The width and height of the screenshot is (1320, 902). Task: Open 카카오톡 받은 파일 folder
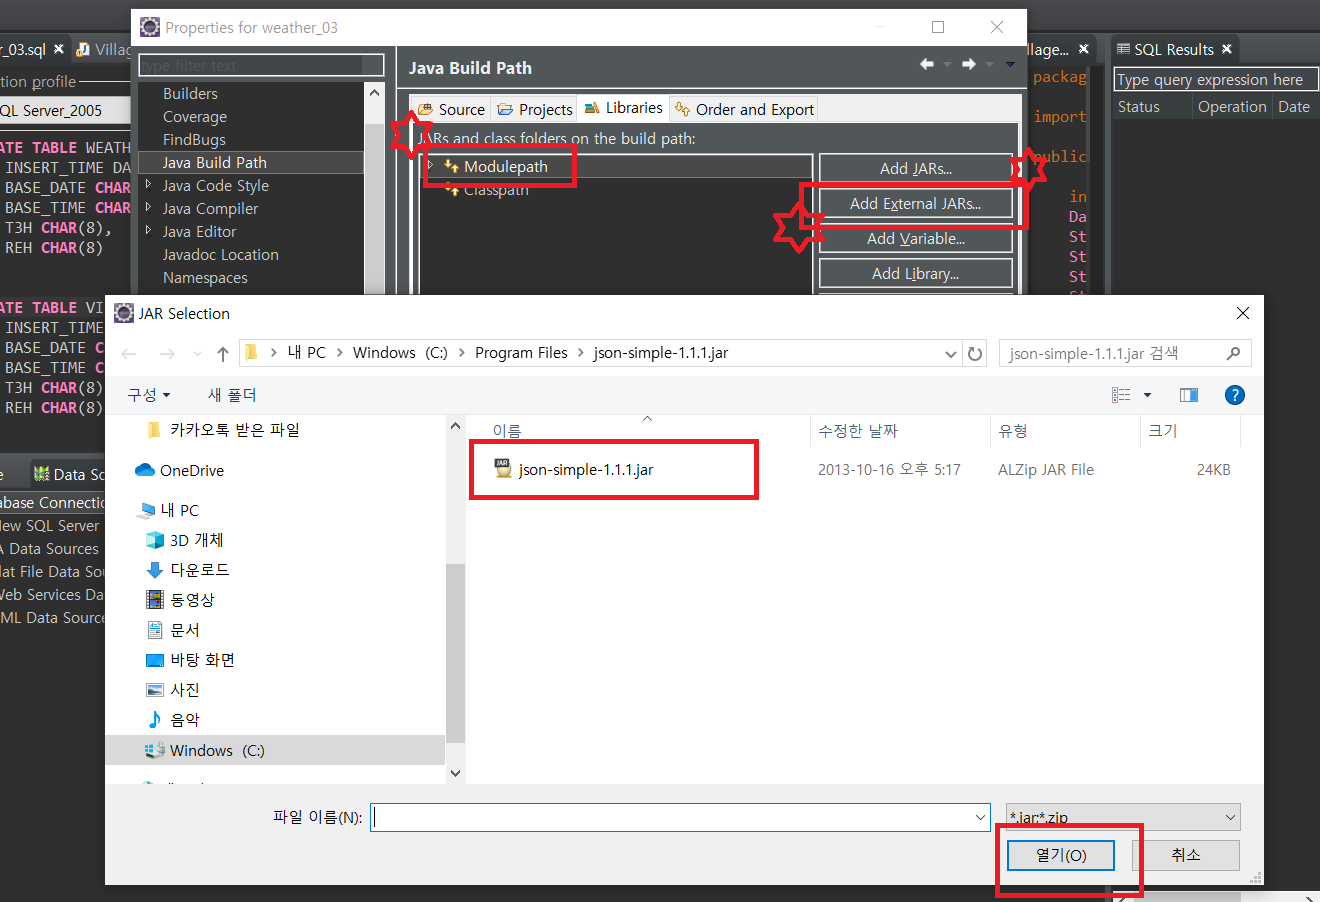(x=224, y=430)
